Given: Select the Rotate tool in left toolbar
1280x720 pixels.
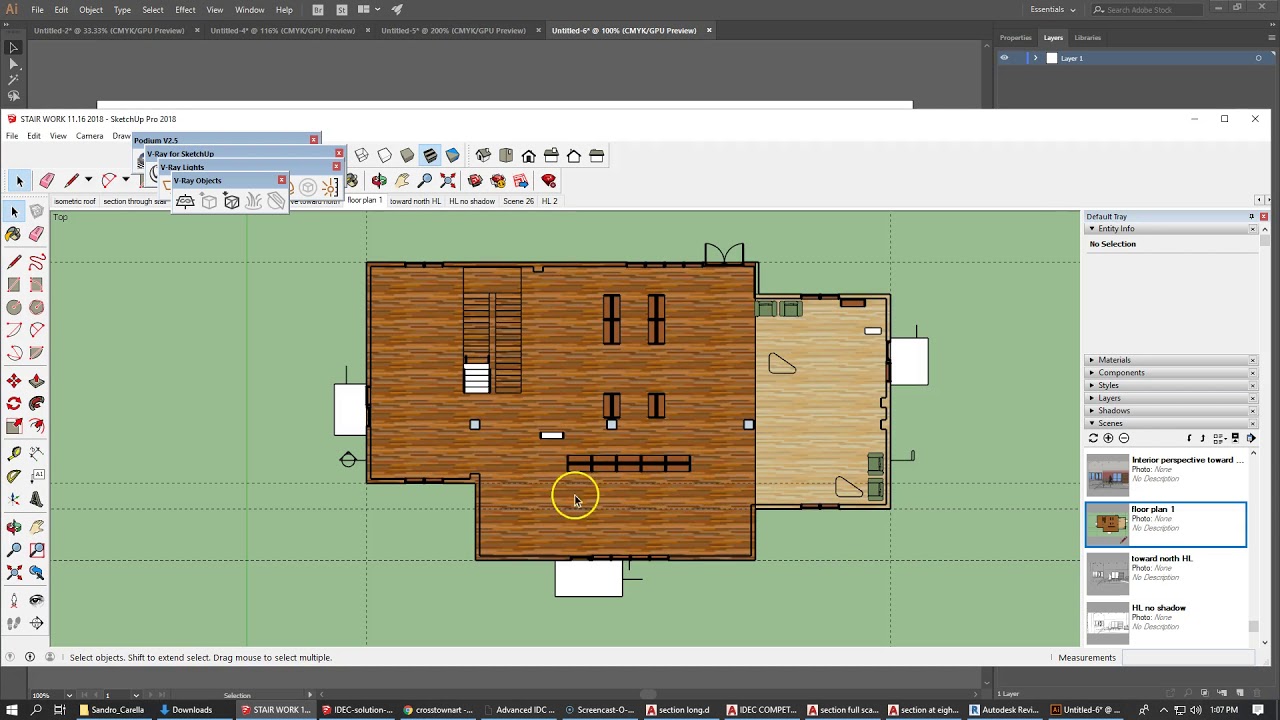Looking at the screenshot, I should (14, 402).
